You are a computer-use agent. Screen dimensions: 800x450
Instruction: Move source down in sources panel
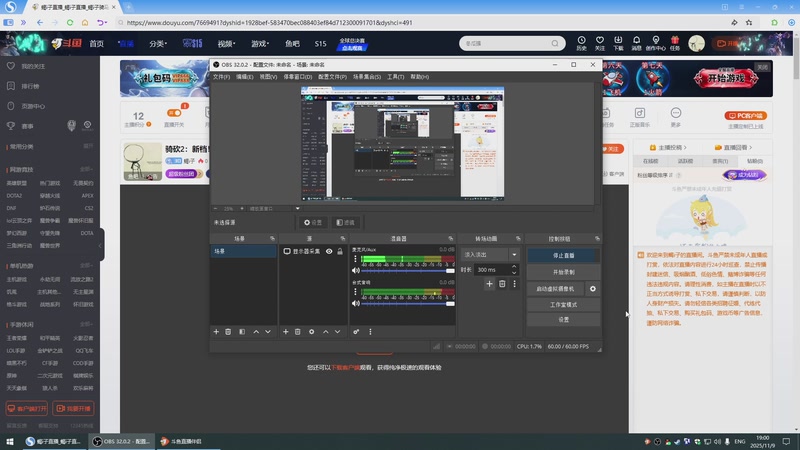(337, 332)
